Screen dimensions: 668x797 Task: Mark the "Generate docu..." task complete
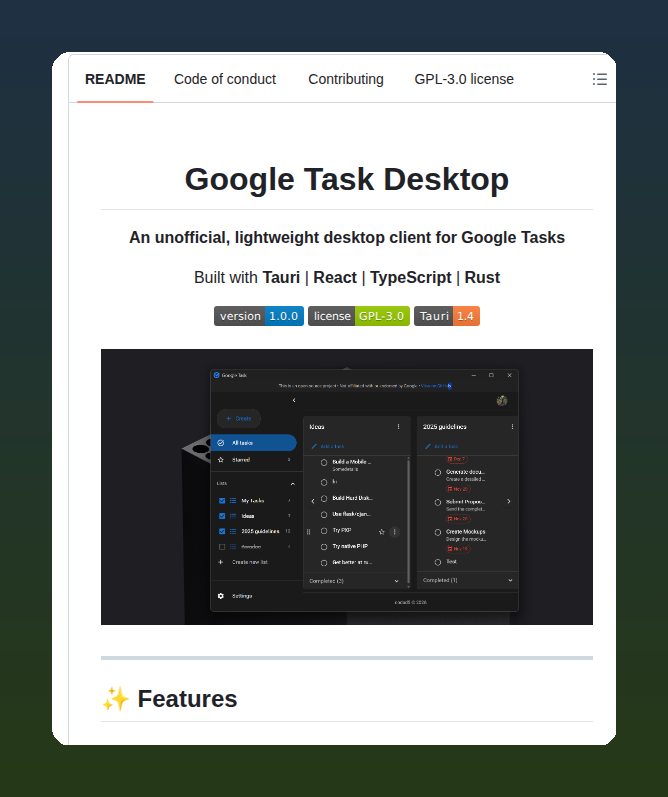click(x=438, y=473)
